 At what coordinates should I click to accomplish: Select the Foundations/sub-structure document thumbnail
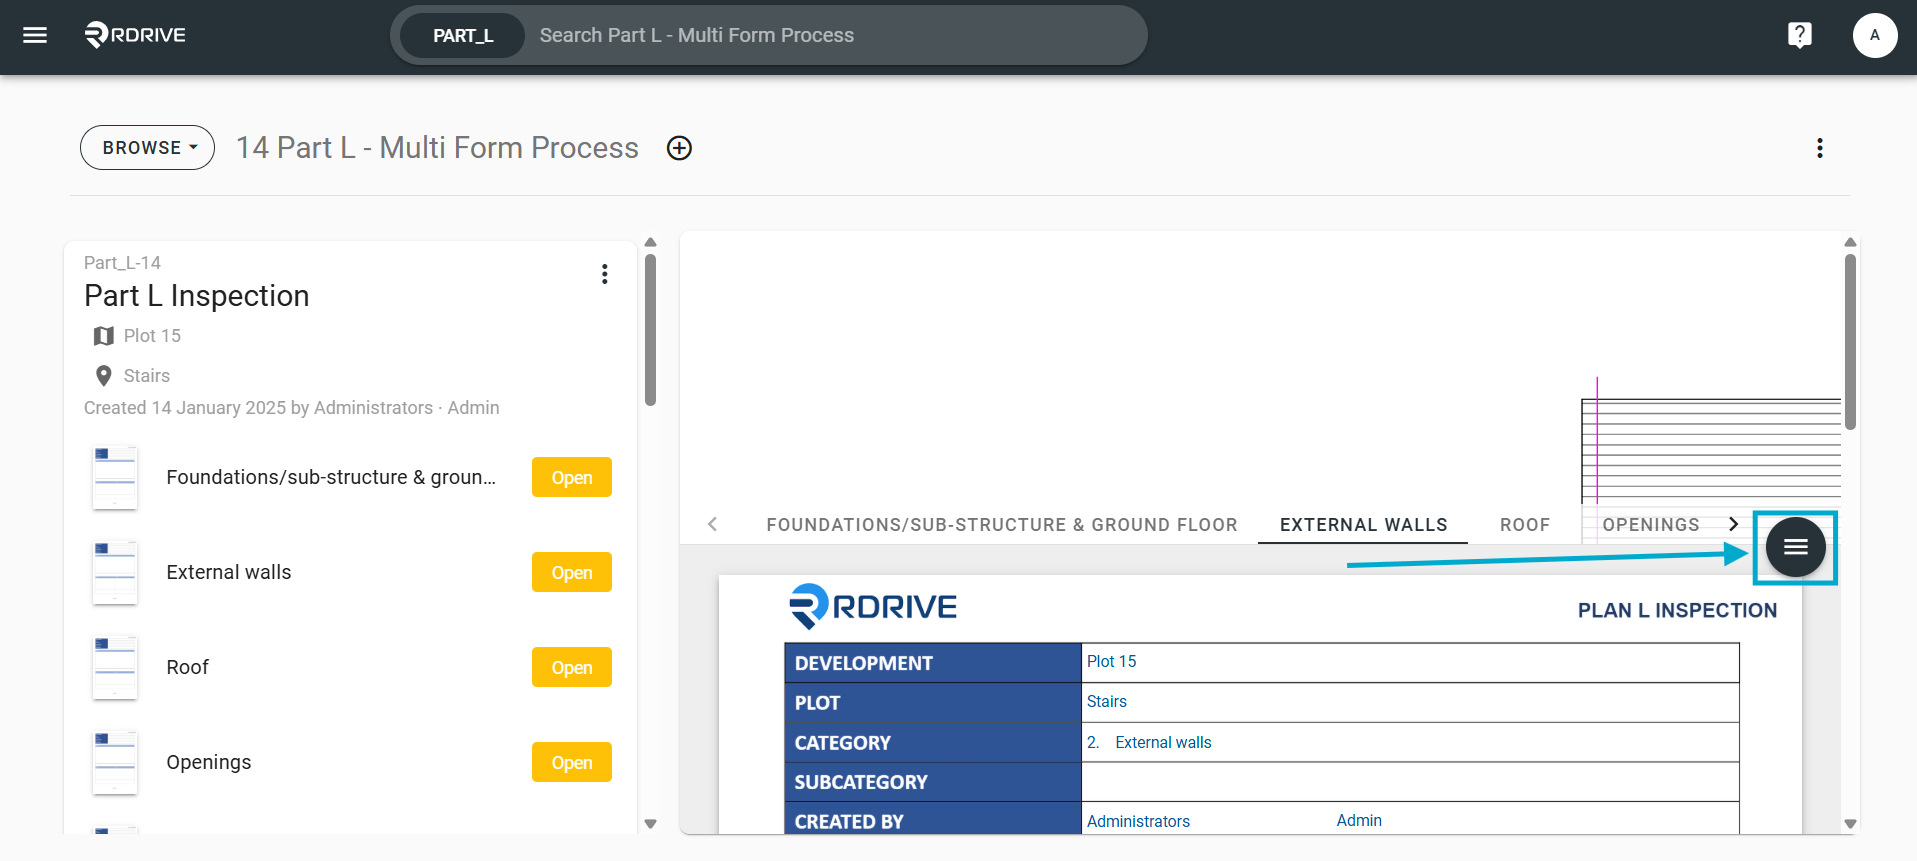pos(115,478)
